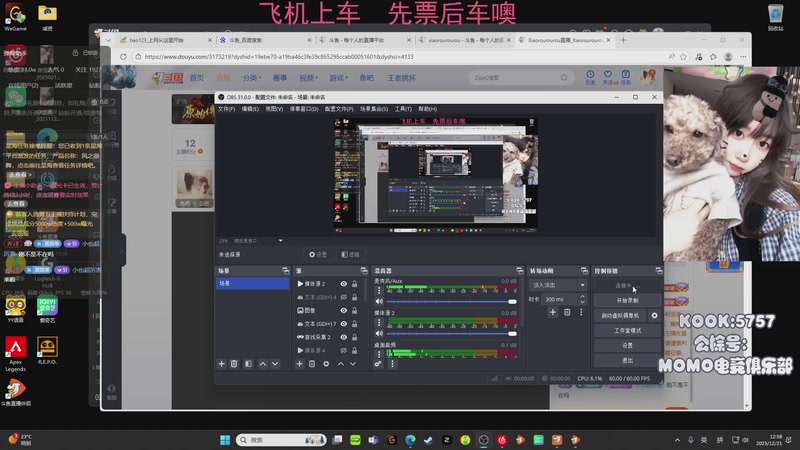Switch to the 斗鱼_百度搜索 browser tab
The height and width of the screenshot is (450, 800).
(264, 40)
